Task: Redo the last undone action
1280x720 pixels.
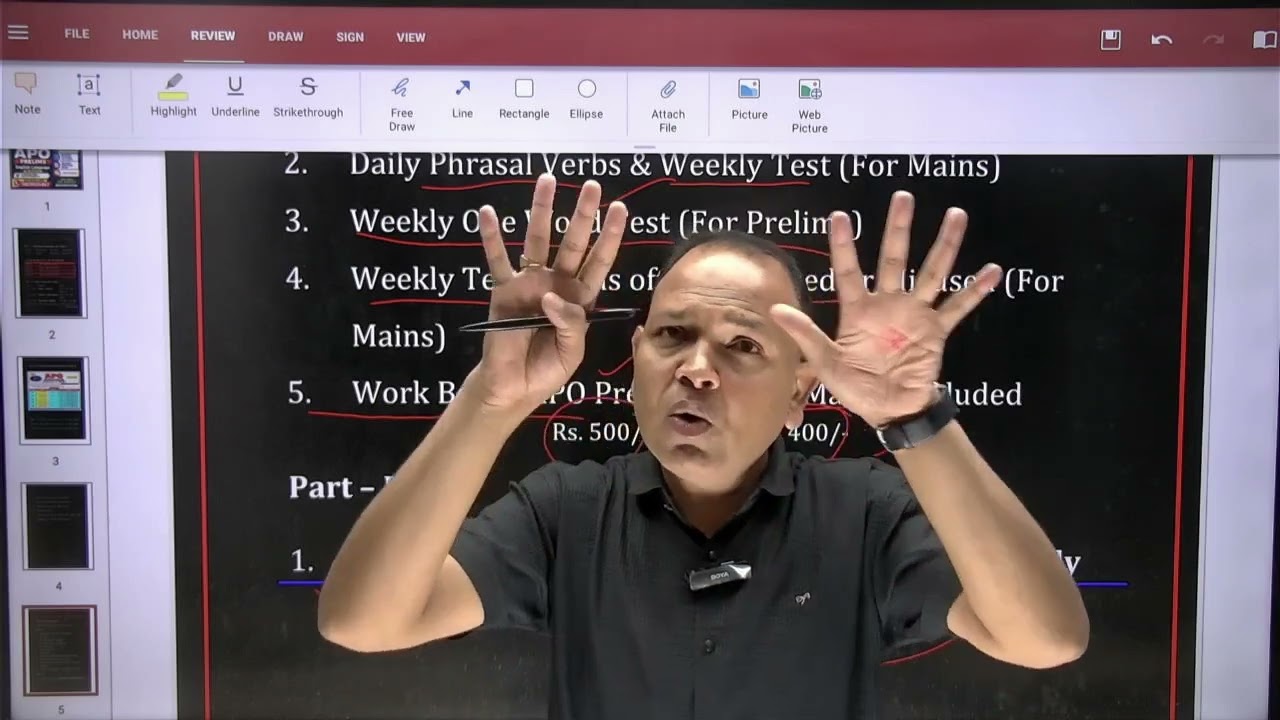Action: click(x=1213, y=40)
